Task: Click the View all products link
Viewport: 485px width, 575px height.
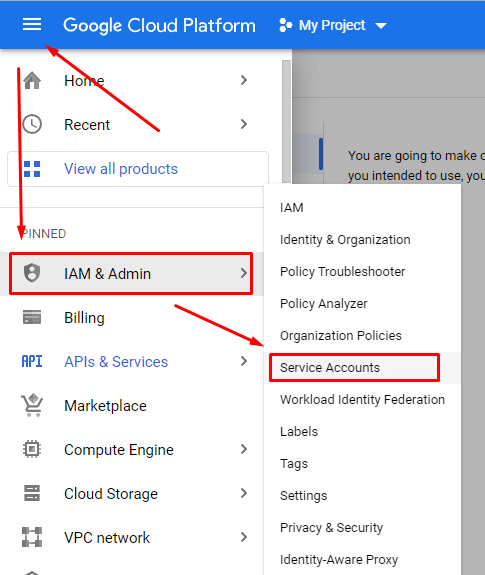Action: (x=121, y=169)
